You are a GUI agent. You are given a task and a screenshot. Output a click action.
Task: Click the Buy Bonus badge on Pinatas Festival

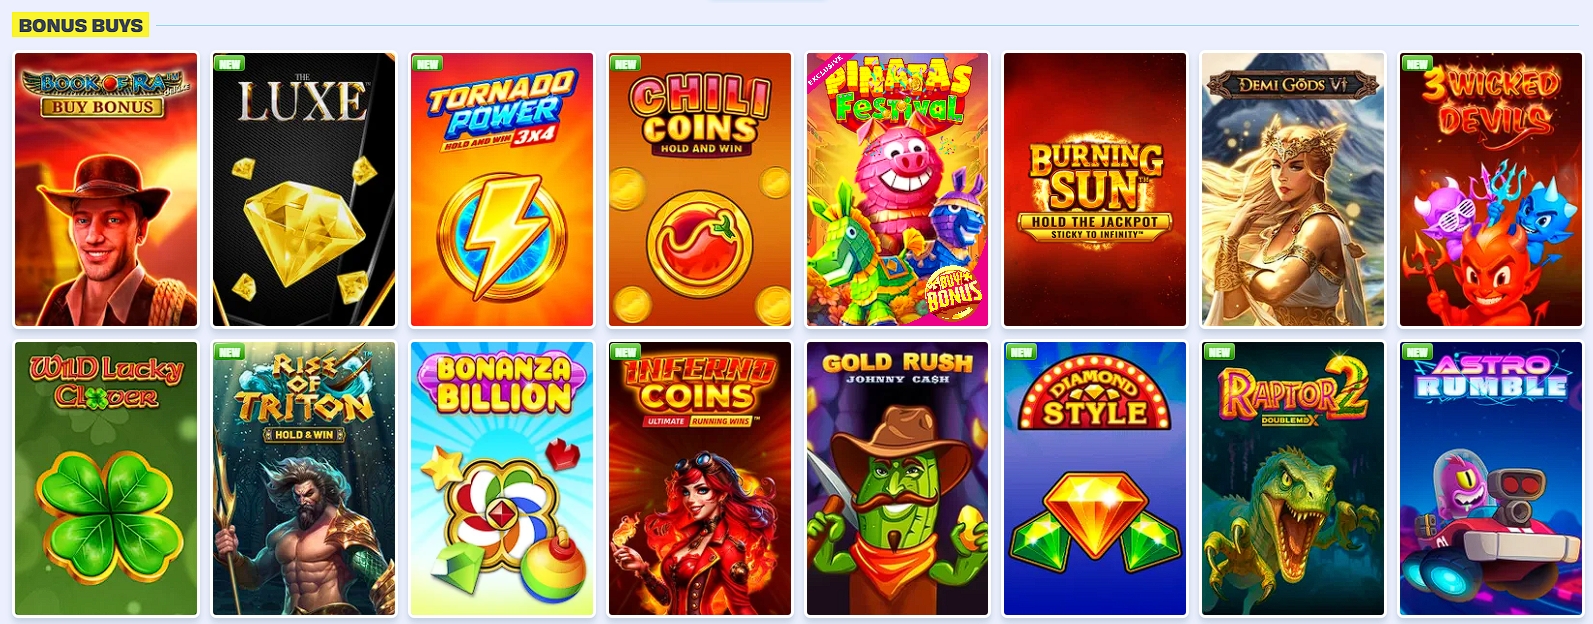(954, 292)
